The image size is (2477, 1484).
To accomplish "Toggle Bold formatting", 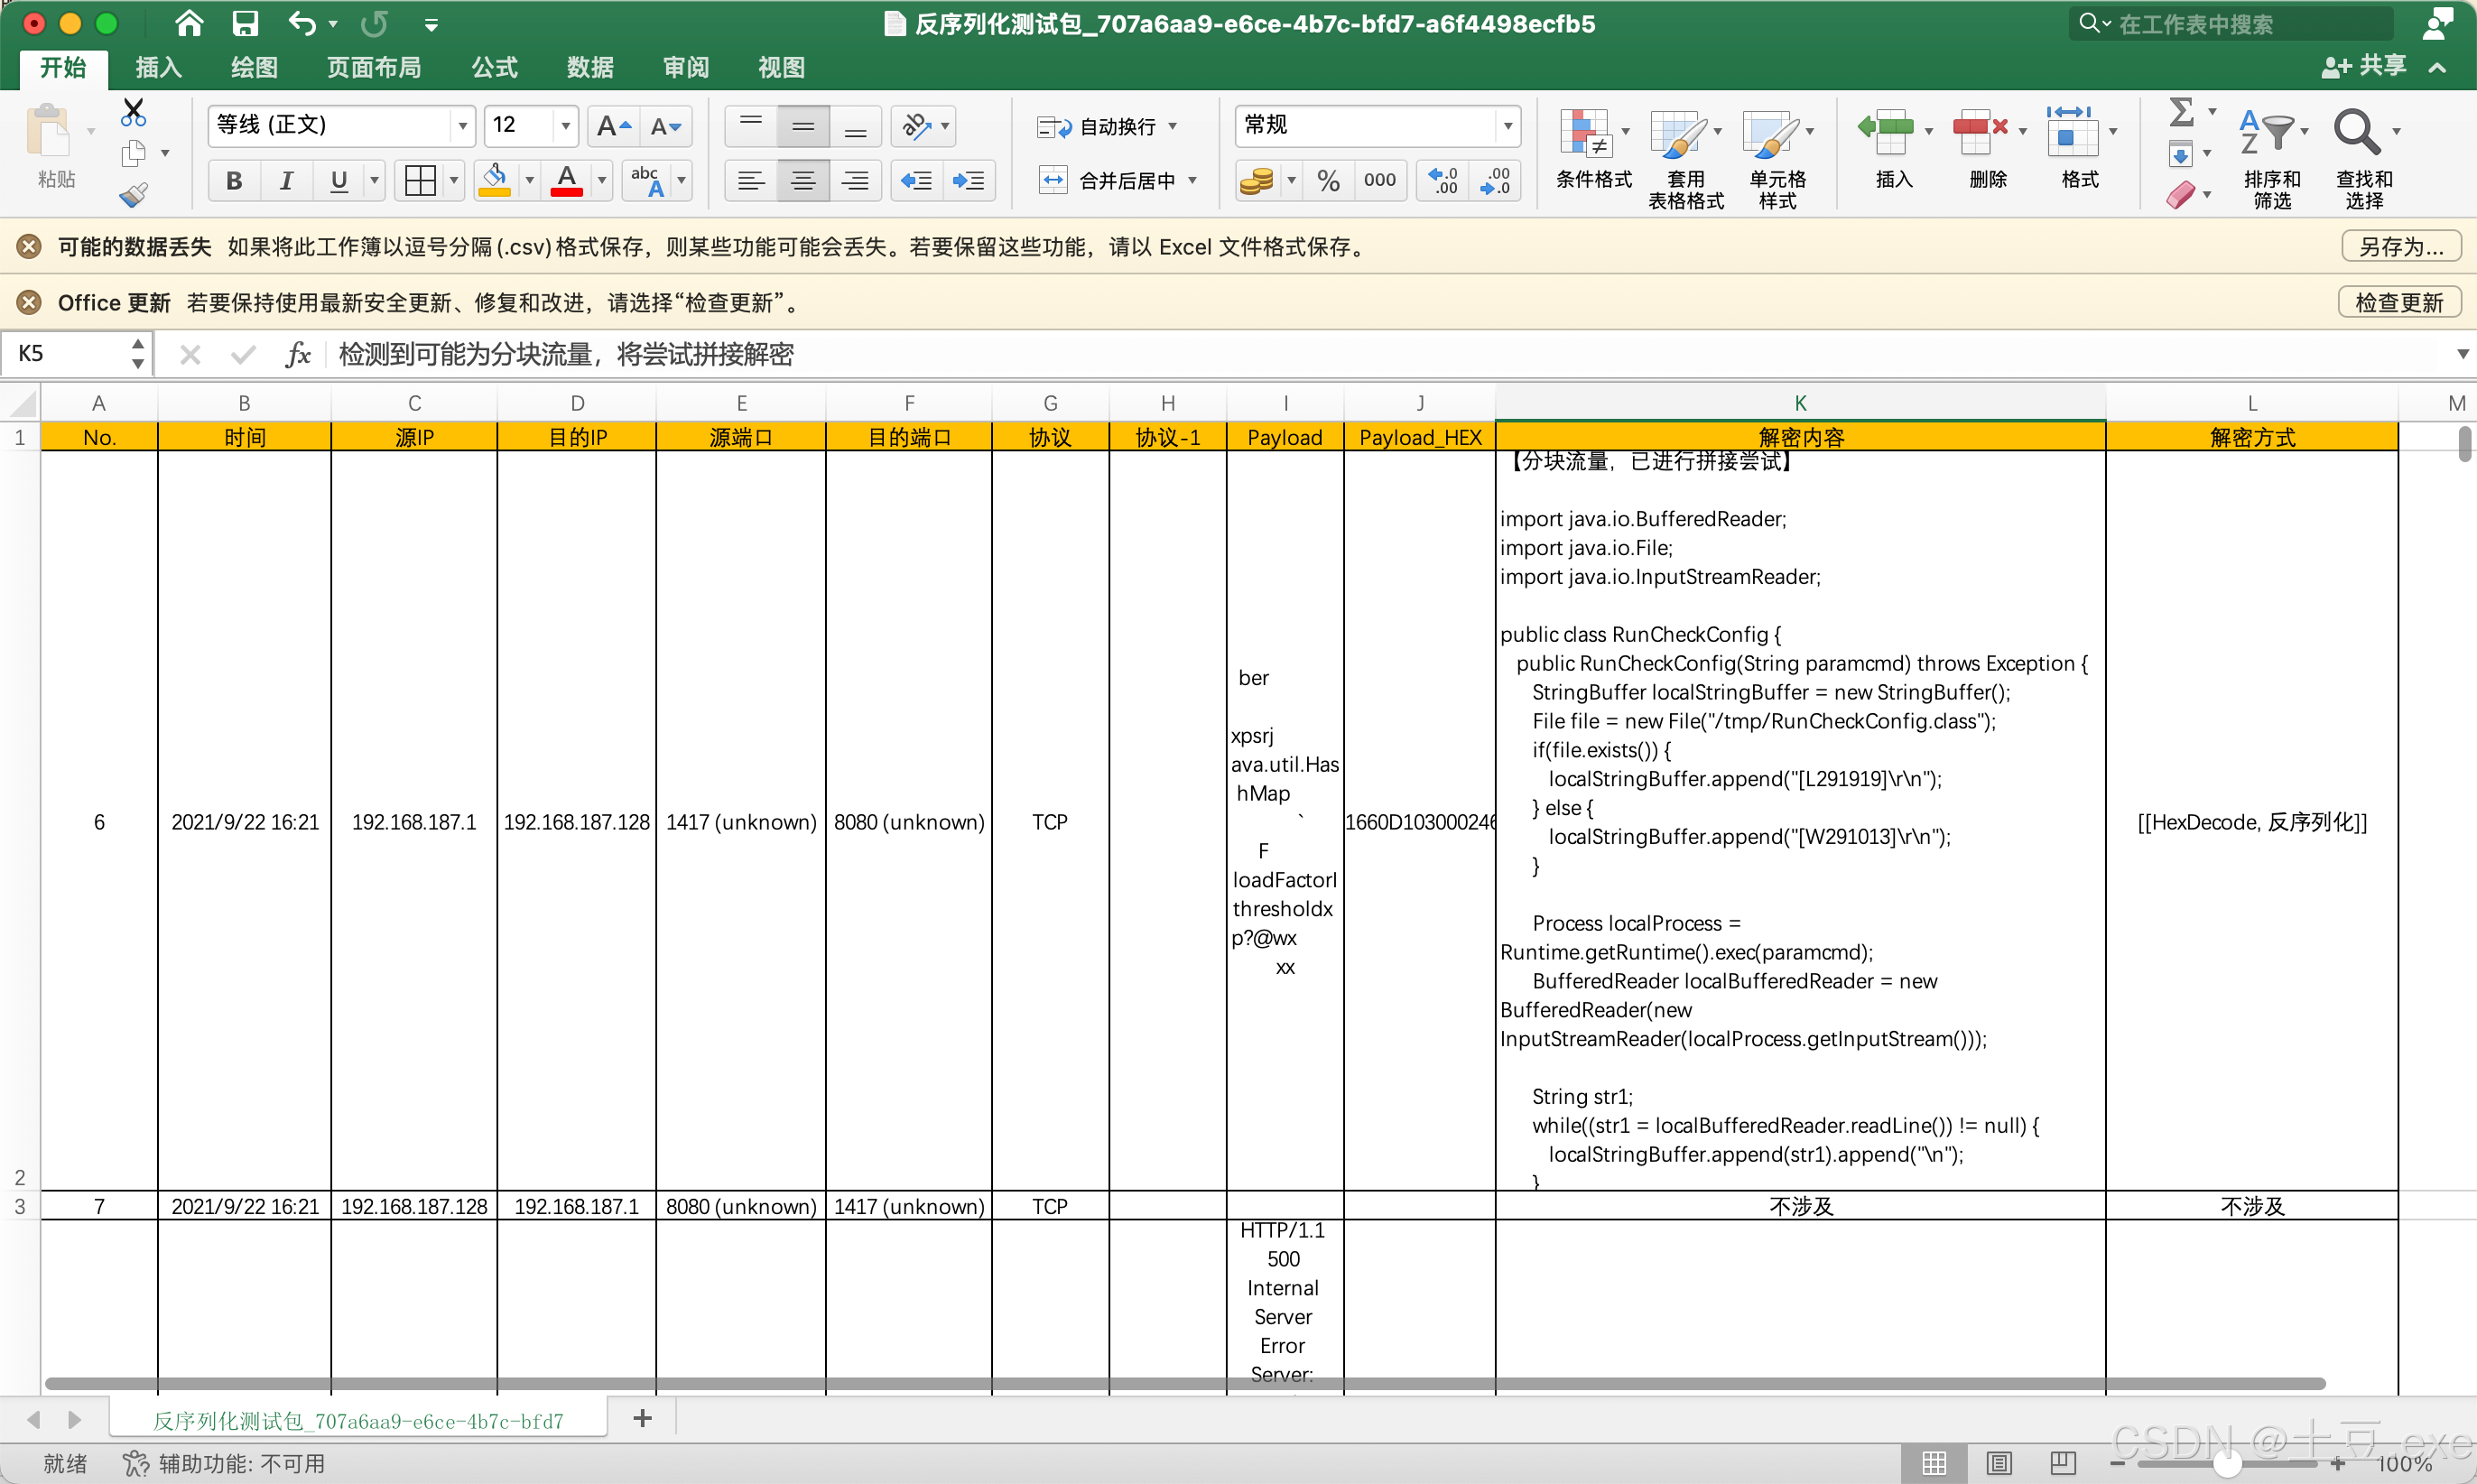I will pos(234,181).
